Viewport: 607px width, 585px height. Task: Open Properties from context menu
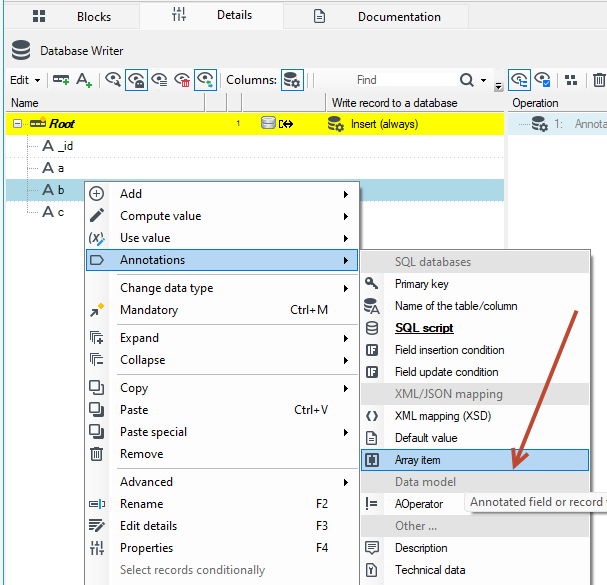coord(222,548)
